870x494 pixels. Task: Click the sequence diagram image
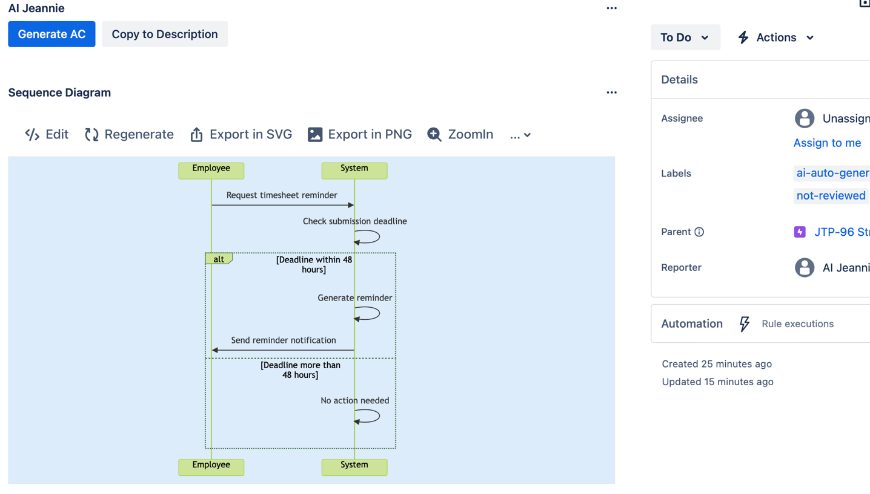click(x=311, y=319)
